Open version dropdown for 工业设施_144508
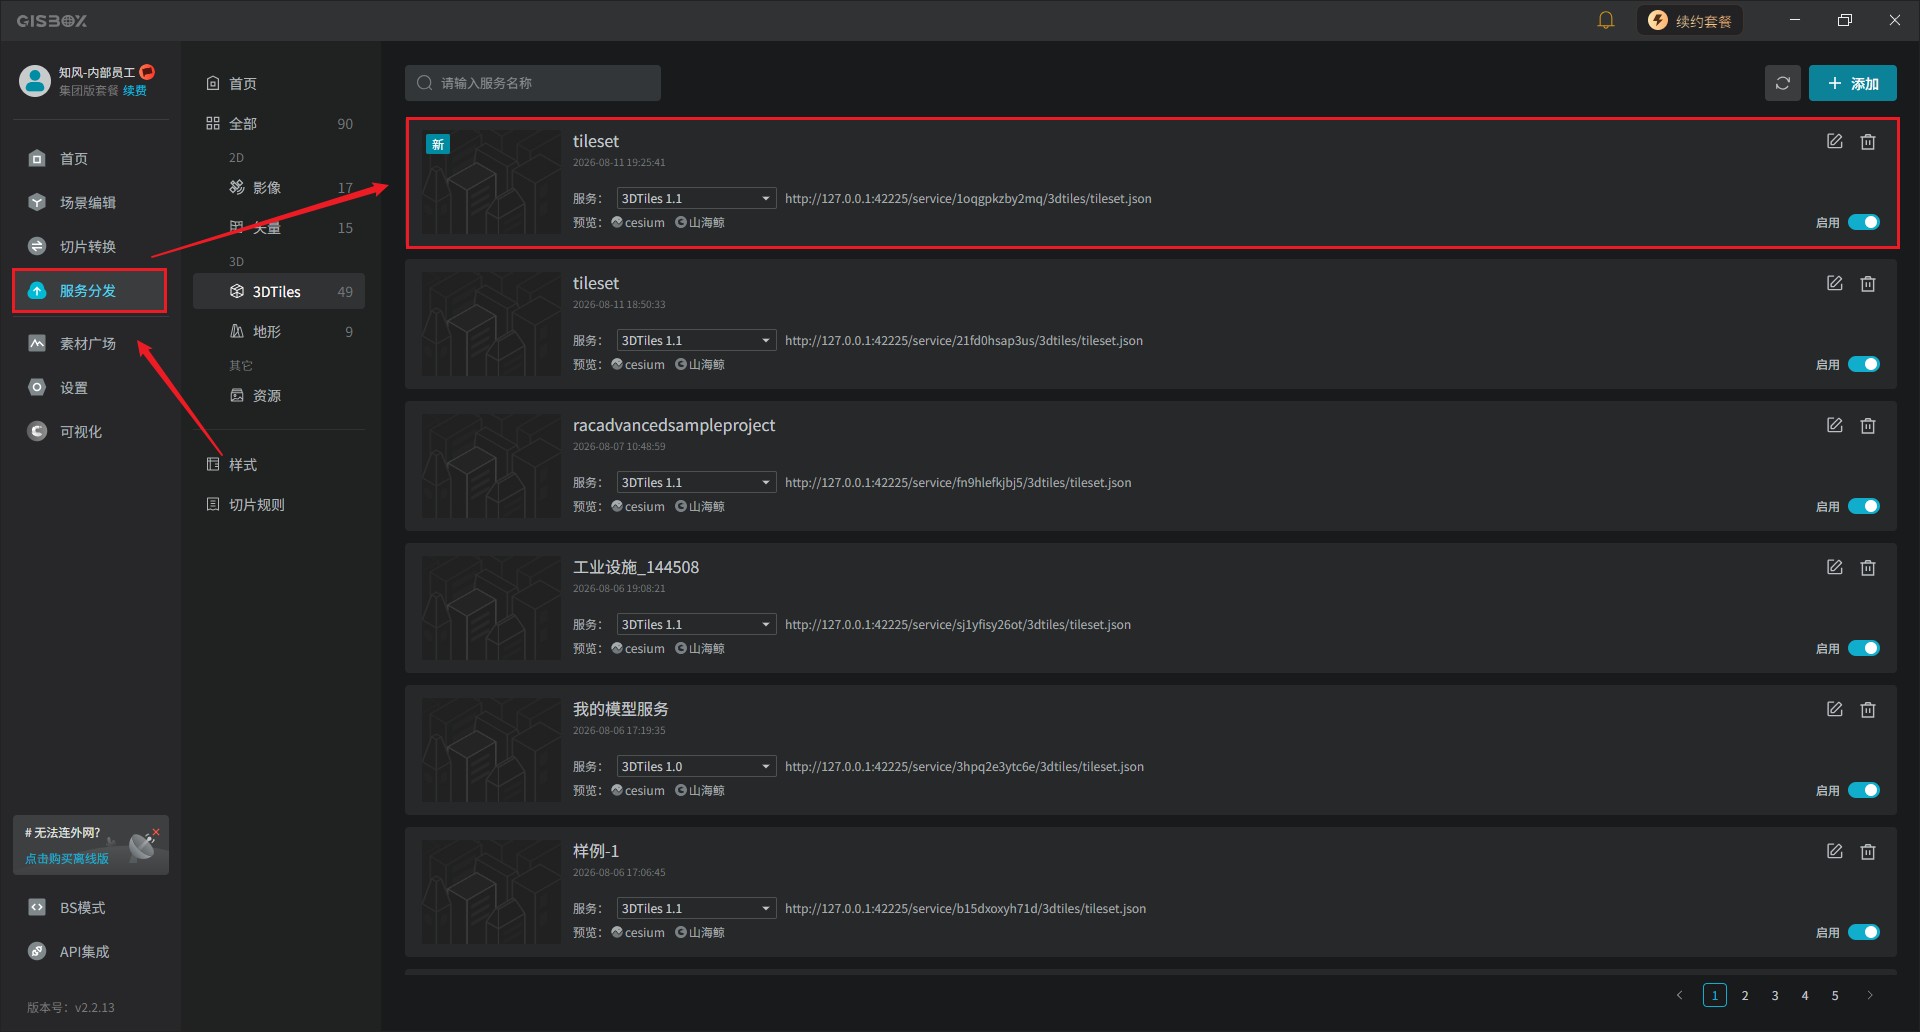Image resolution: width=1920 pixels, height=1032 pixels. pos(696,624)
